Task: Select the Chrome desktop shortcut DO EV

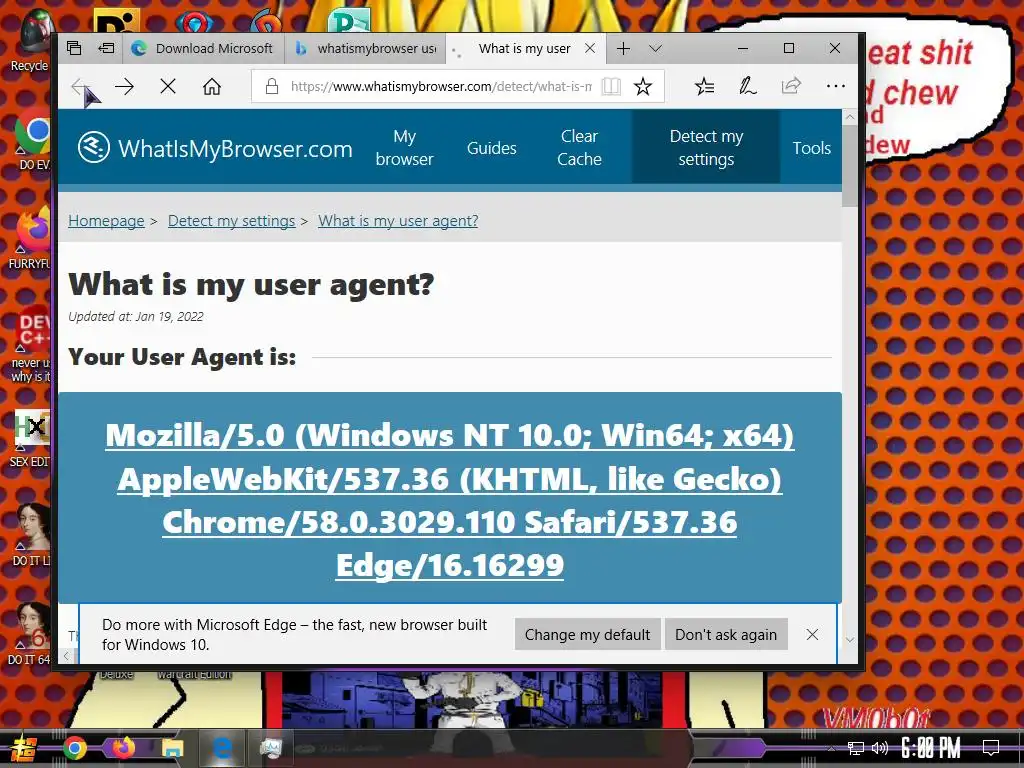Action: (31, 142)
